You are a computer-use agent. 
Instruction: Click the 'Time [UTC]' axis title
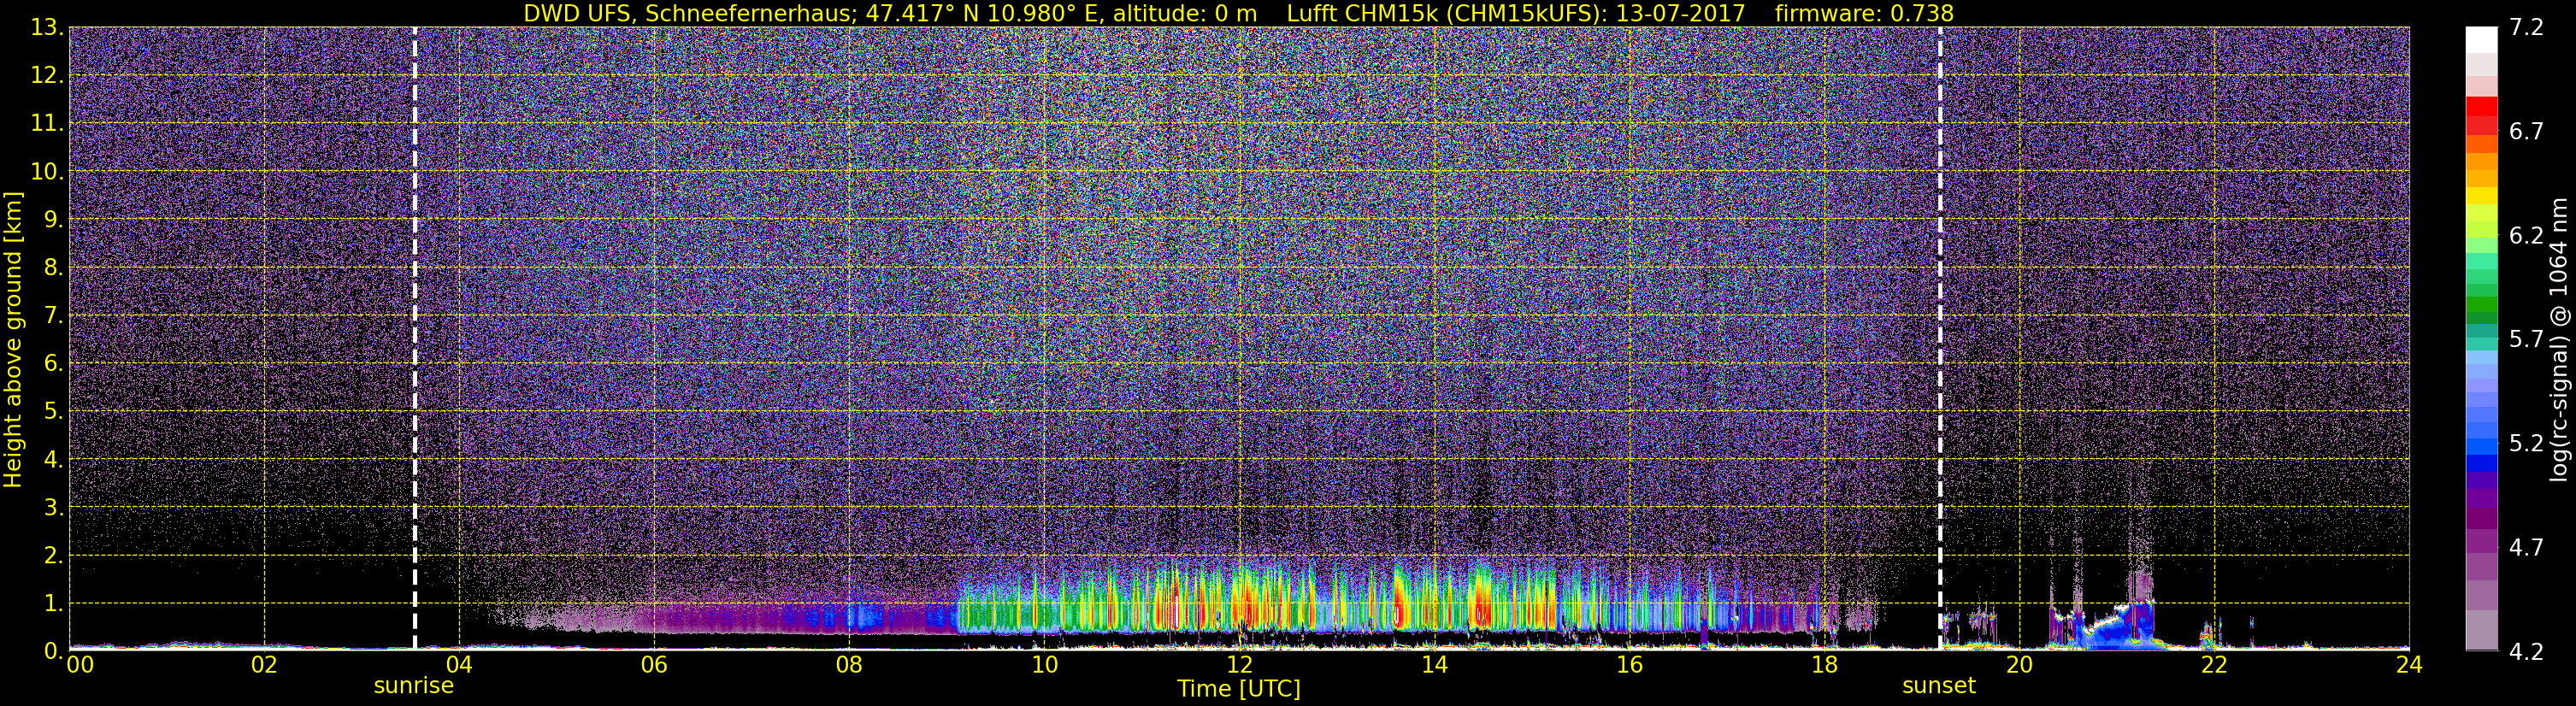click(x=1239, y=689)
